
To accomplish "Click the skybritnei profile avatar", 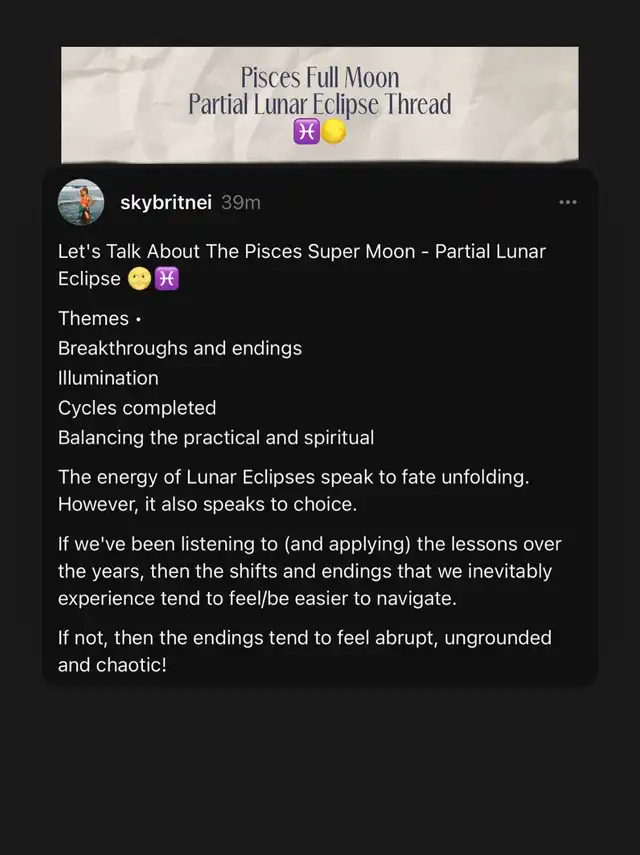I will coord(81,202).
